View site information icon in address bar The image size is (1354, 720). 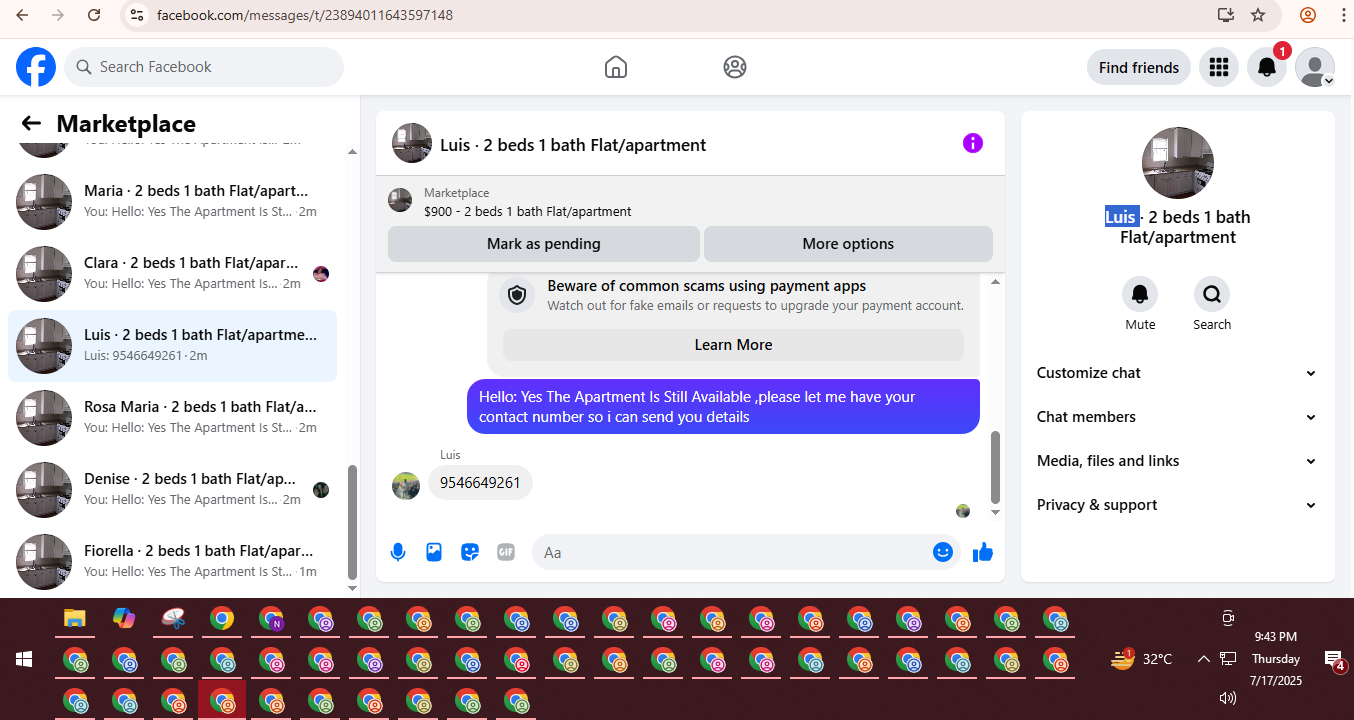138,15
